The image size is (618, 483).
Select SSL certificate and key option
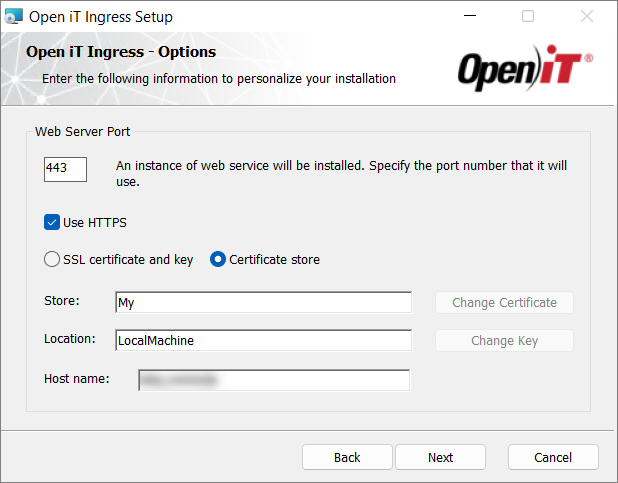click(x=52, y=259)
